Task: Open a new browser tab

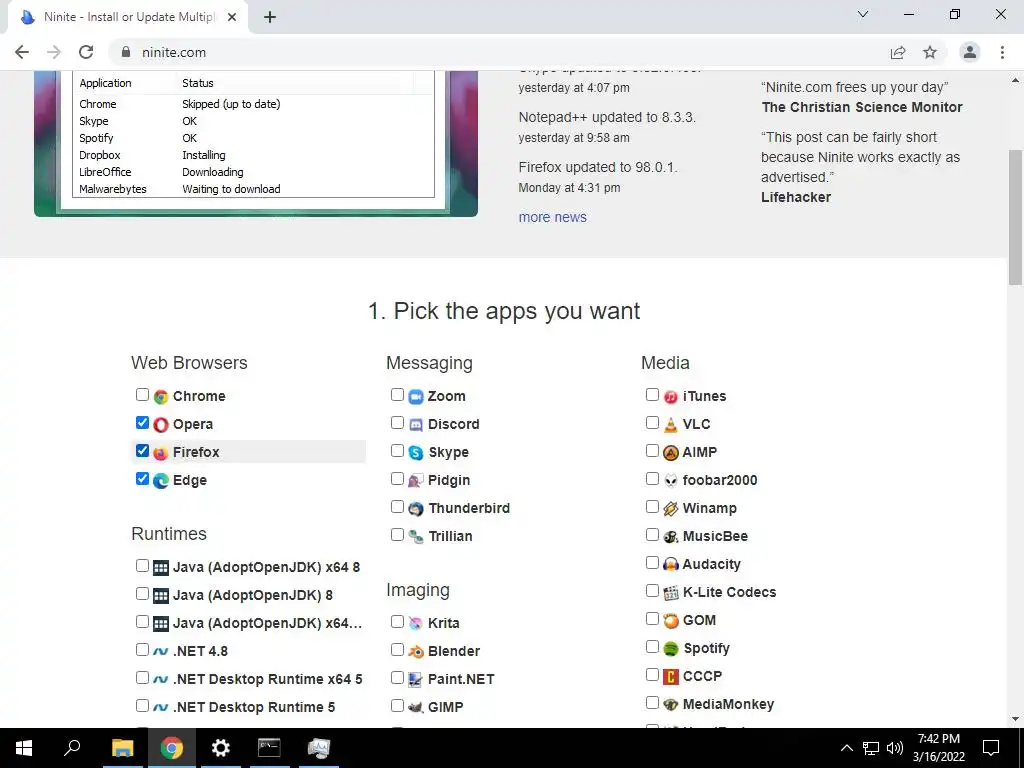Action: tap(270, 18)
